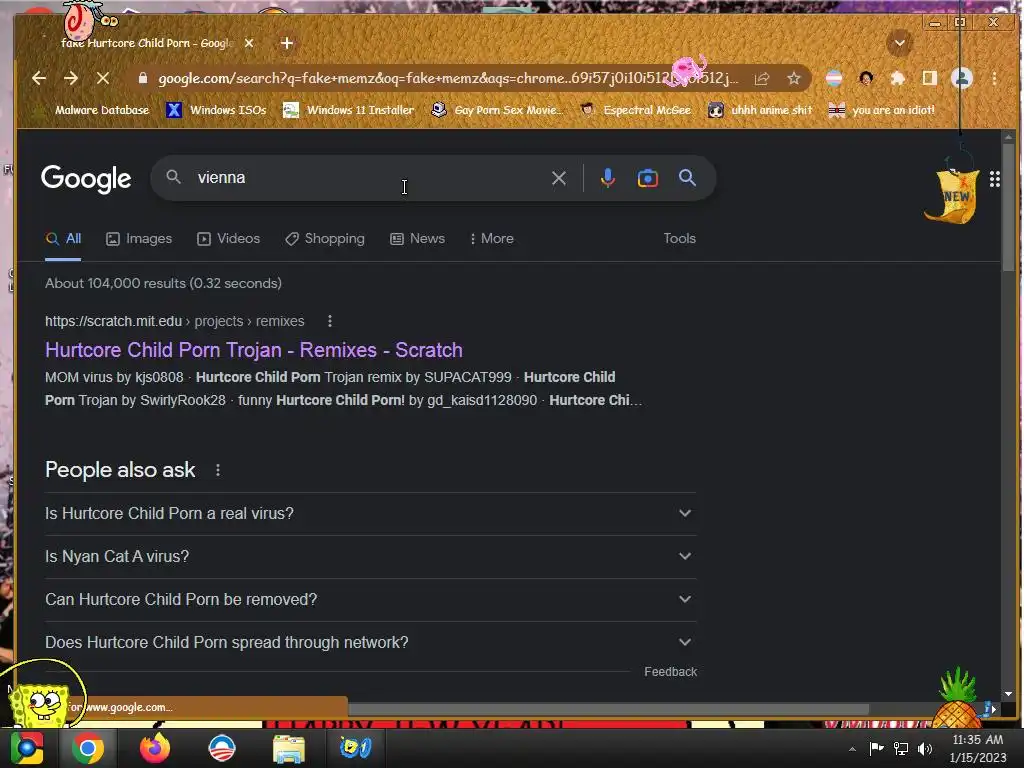Clear the search box text
The width and height of the screenshot is (1024, 768).
tap(558, 178)
